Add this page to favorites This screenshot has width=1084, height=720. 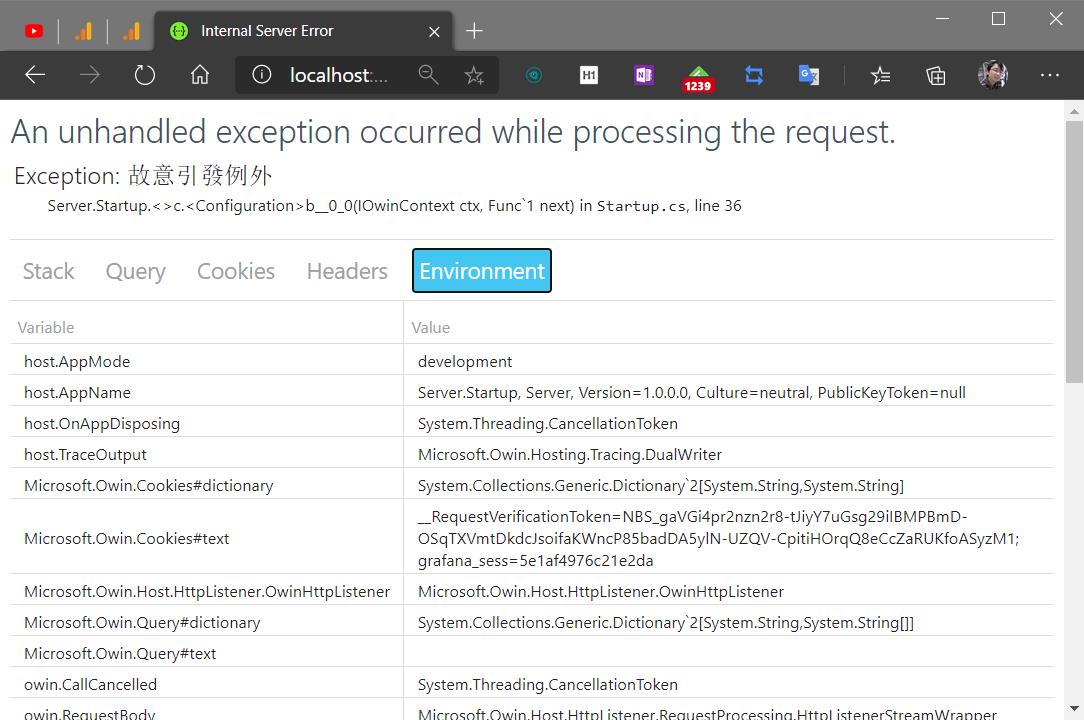pos(473,75)
